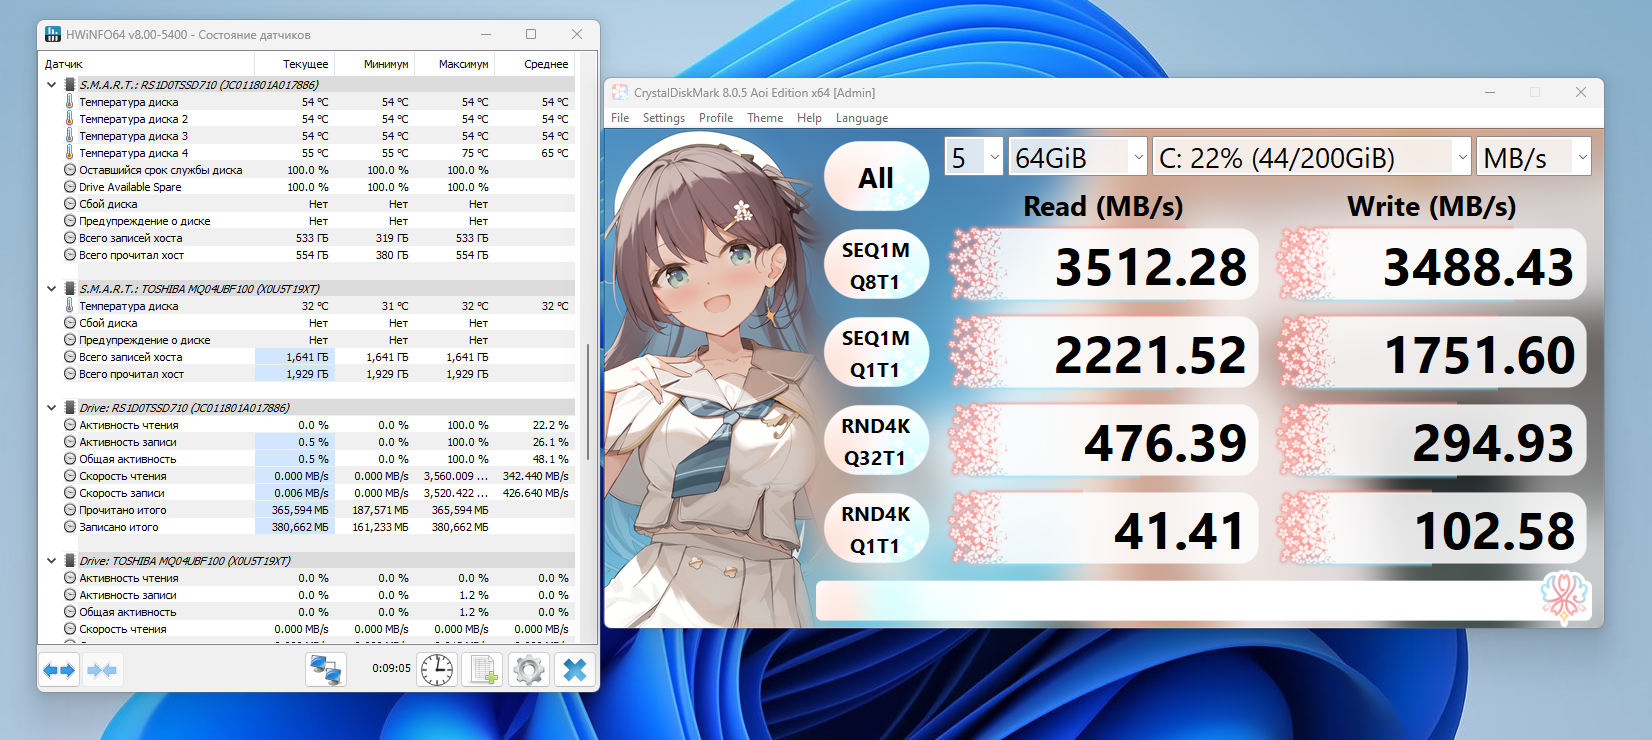Click the icon beside Оставшийся срок службы диска
1652x740 pixels.
tap(70, 170)
